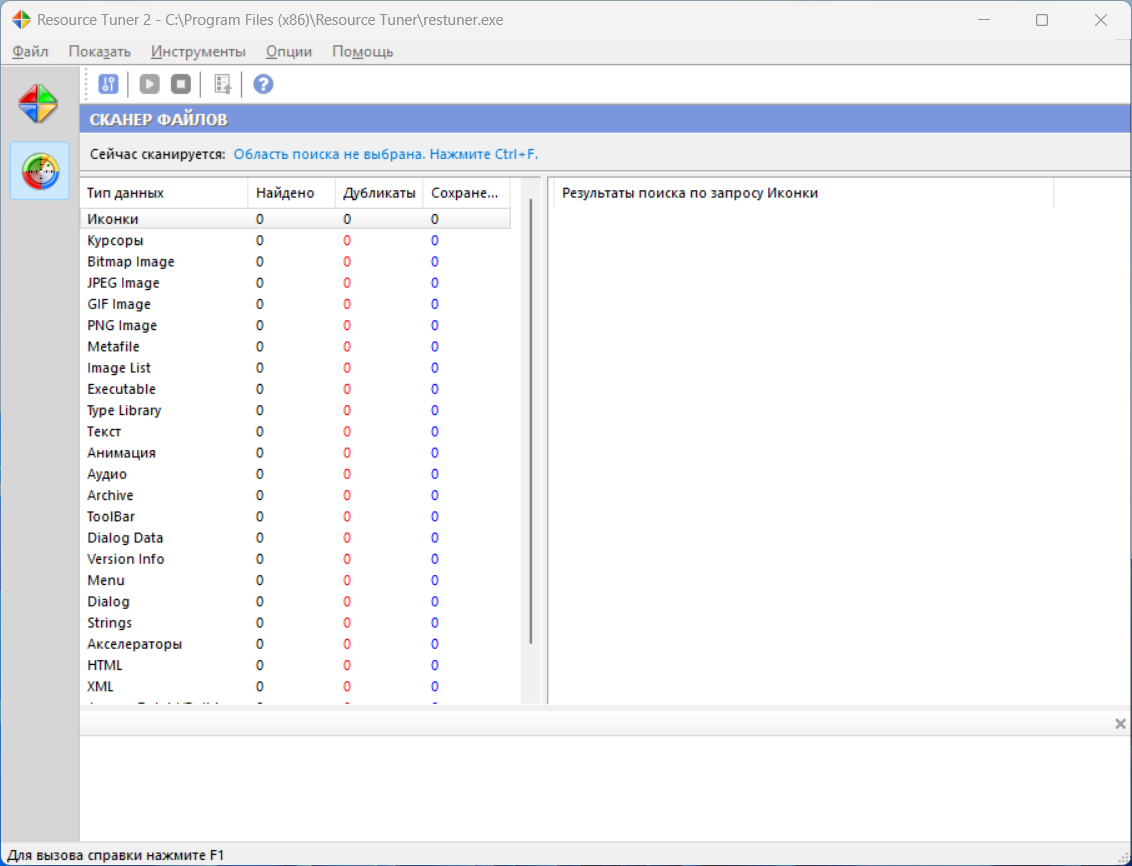The width and height of the screenshot is (1132, 866).
Task: Click the found count for Metafile
Action: pos(260,346)
